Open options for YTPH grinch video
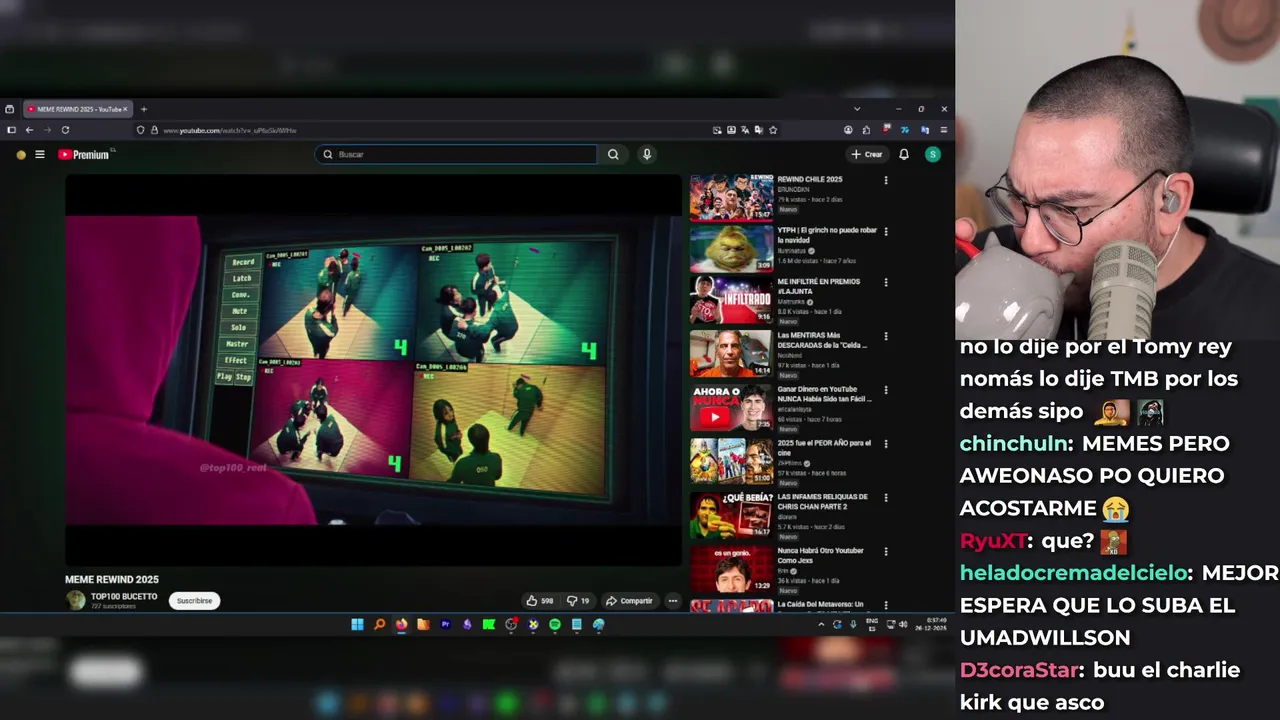Viewport: 1280px width, 720px height. (885, 232)
